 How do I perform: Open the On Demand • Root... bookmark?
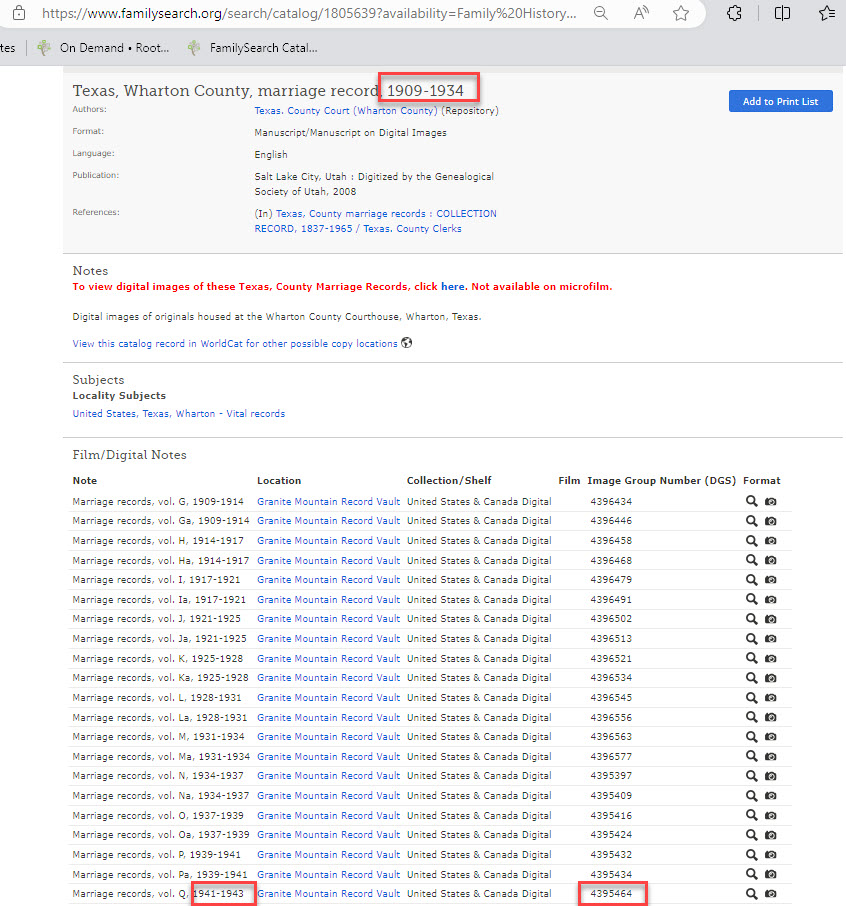(x=103, y=48)
